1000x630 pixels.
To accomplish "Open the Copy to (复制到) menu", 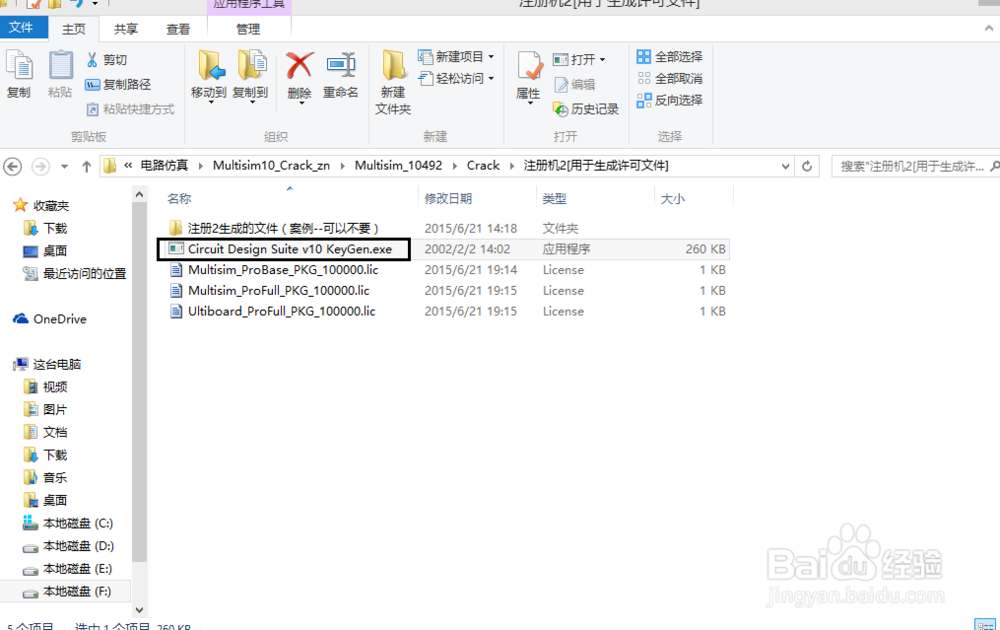I will pyautogui.click(x=251, y=76).
